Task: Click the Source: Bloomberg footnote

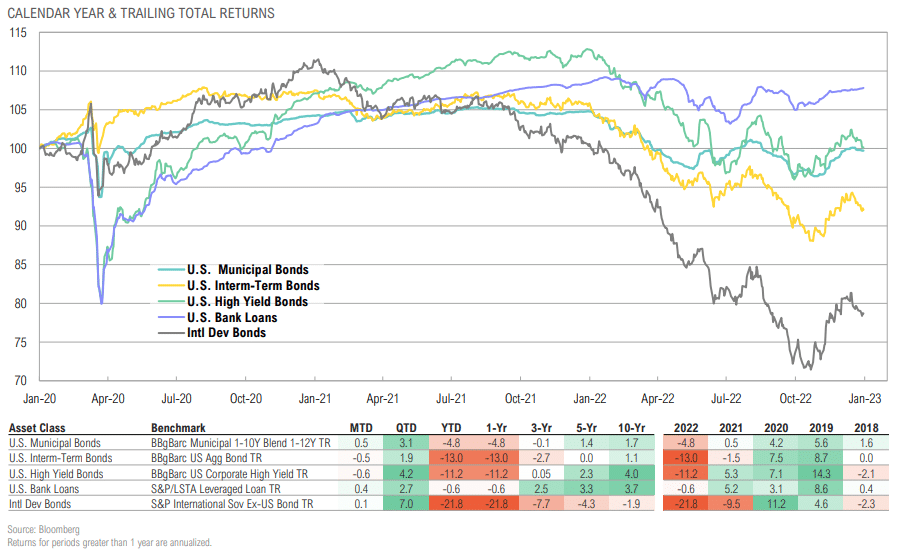Action: pyautogui.click(x=44, y=529)
